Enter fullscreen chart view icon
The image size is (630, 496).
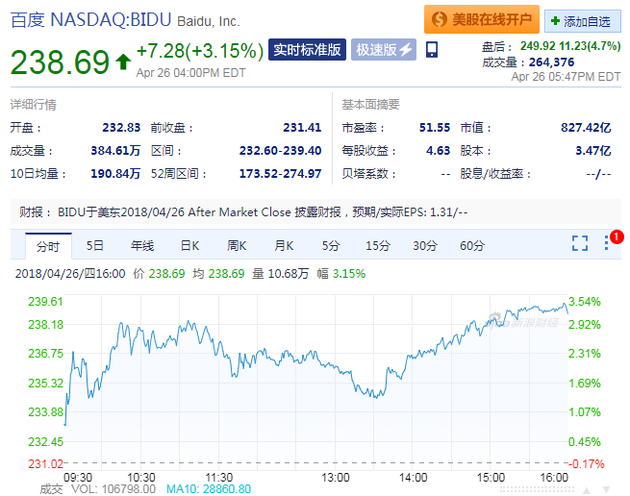[x=580, y=243]
